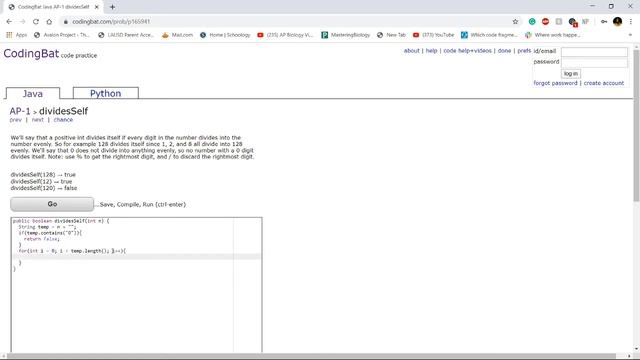640x360 pixels.
Task: Click the 'dividesSelf(12) → true' example text
Action: click(x=41, y=182)
